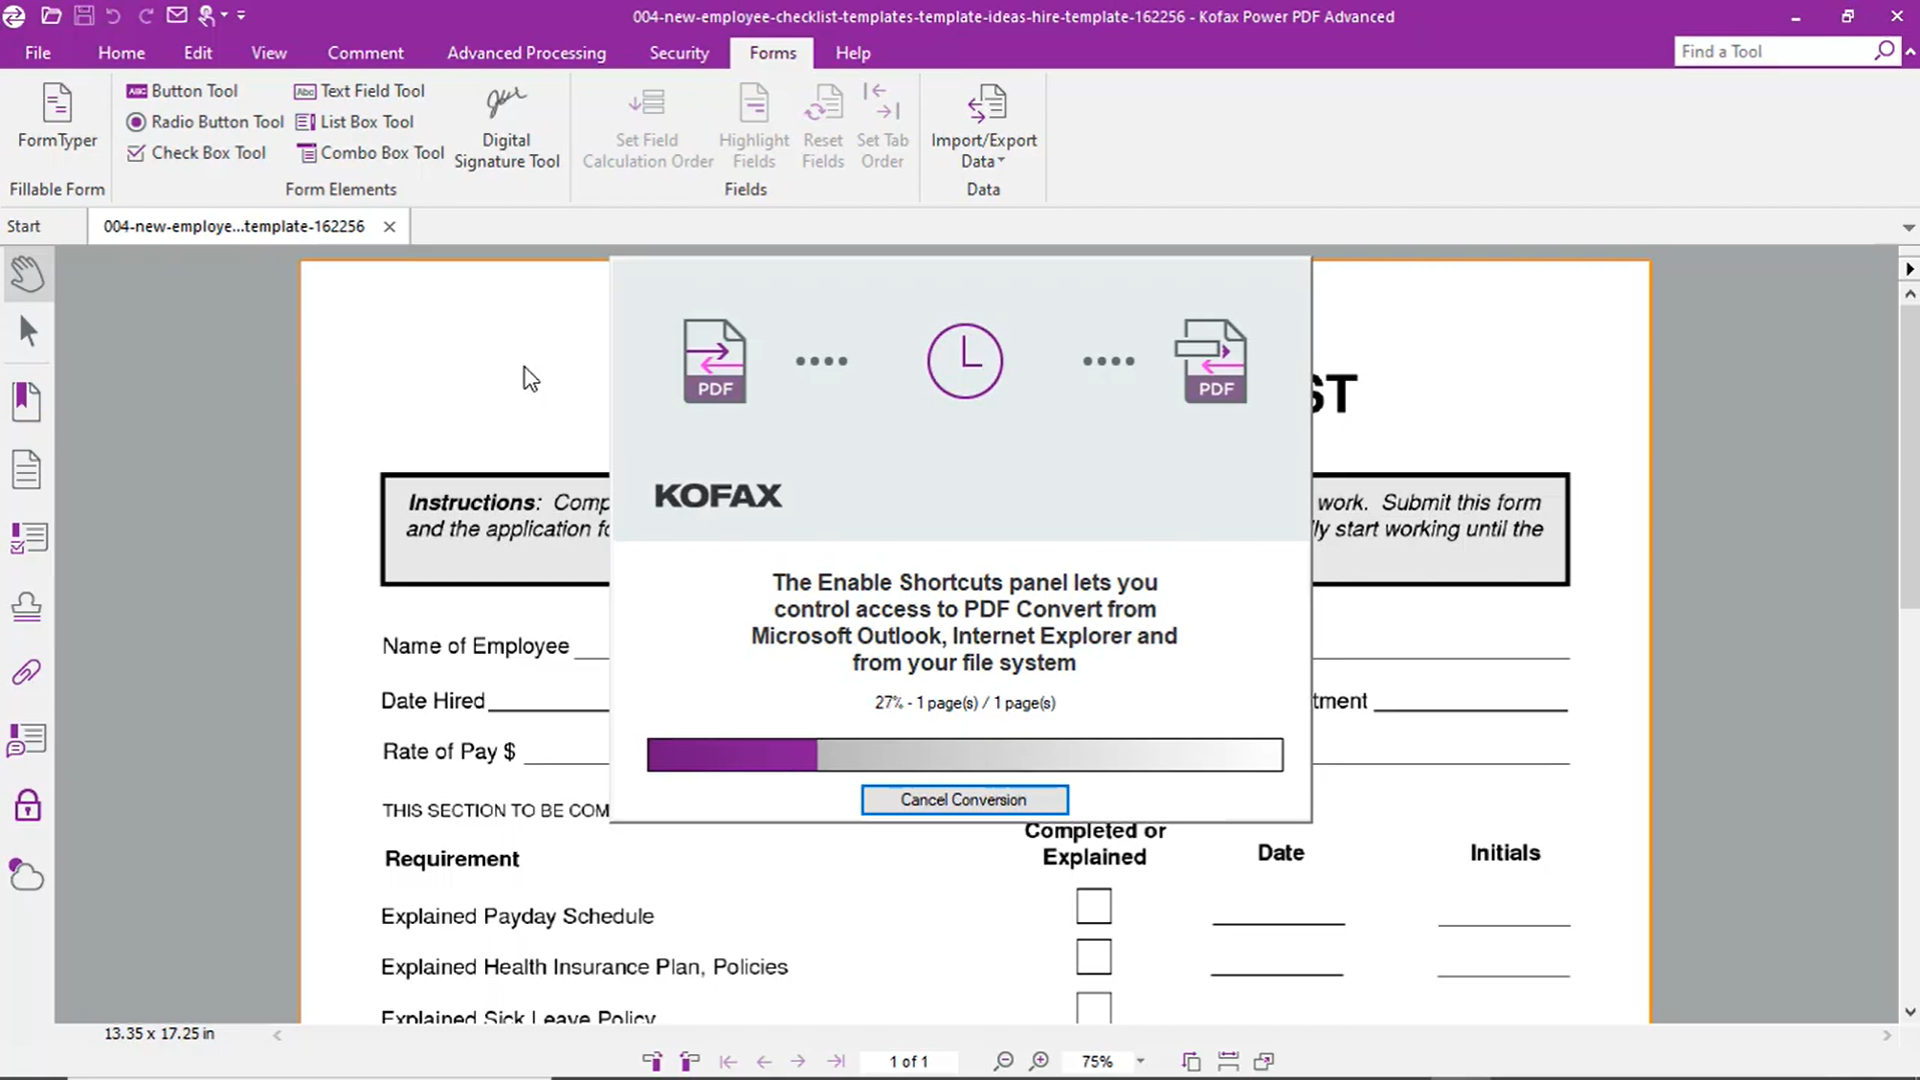Expand the quick access toolbar customize arrow
This screenshot has width=1920, height=1080.
coord(241,16)
